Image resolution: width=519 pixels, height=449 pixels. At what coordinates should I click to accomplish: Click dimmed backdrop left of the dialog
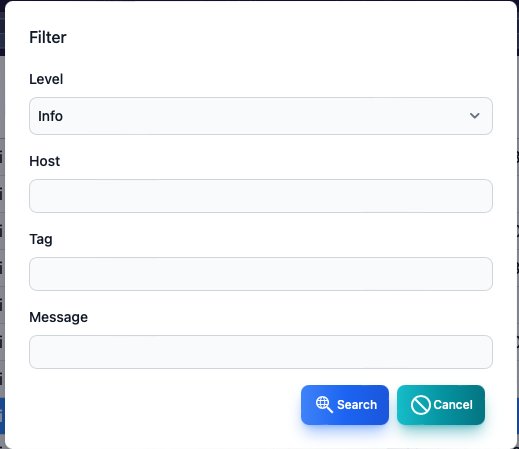(x=2, y=233)
